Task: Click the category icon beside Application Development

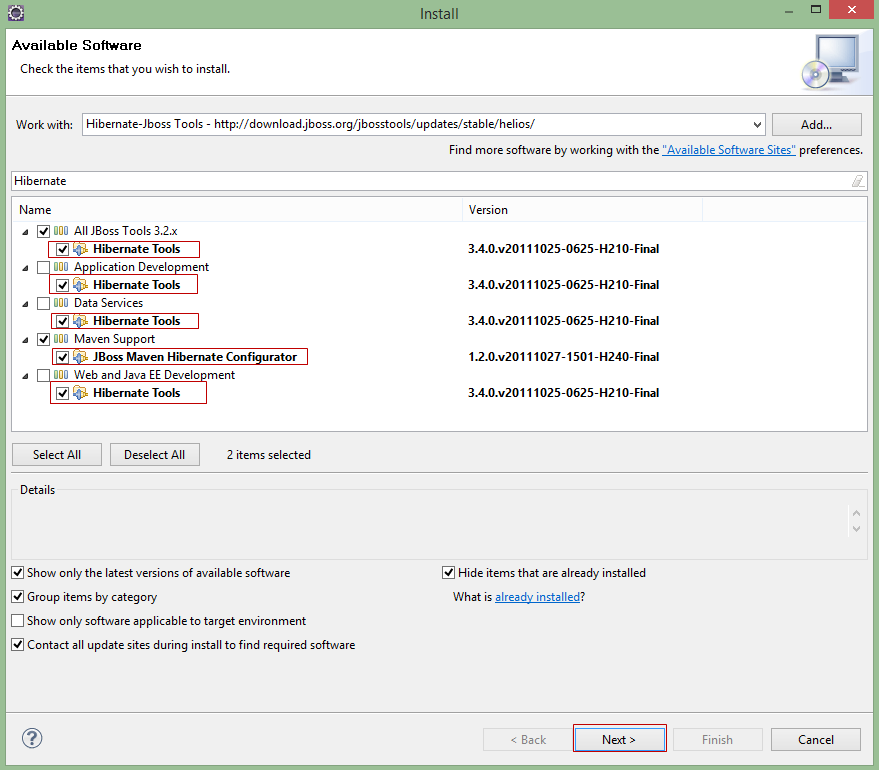Action: tap(61, 267)
